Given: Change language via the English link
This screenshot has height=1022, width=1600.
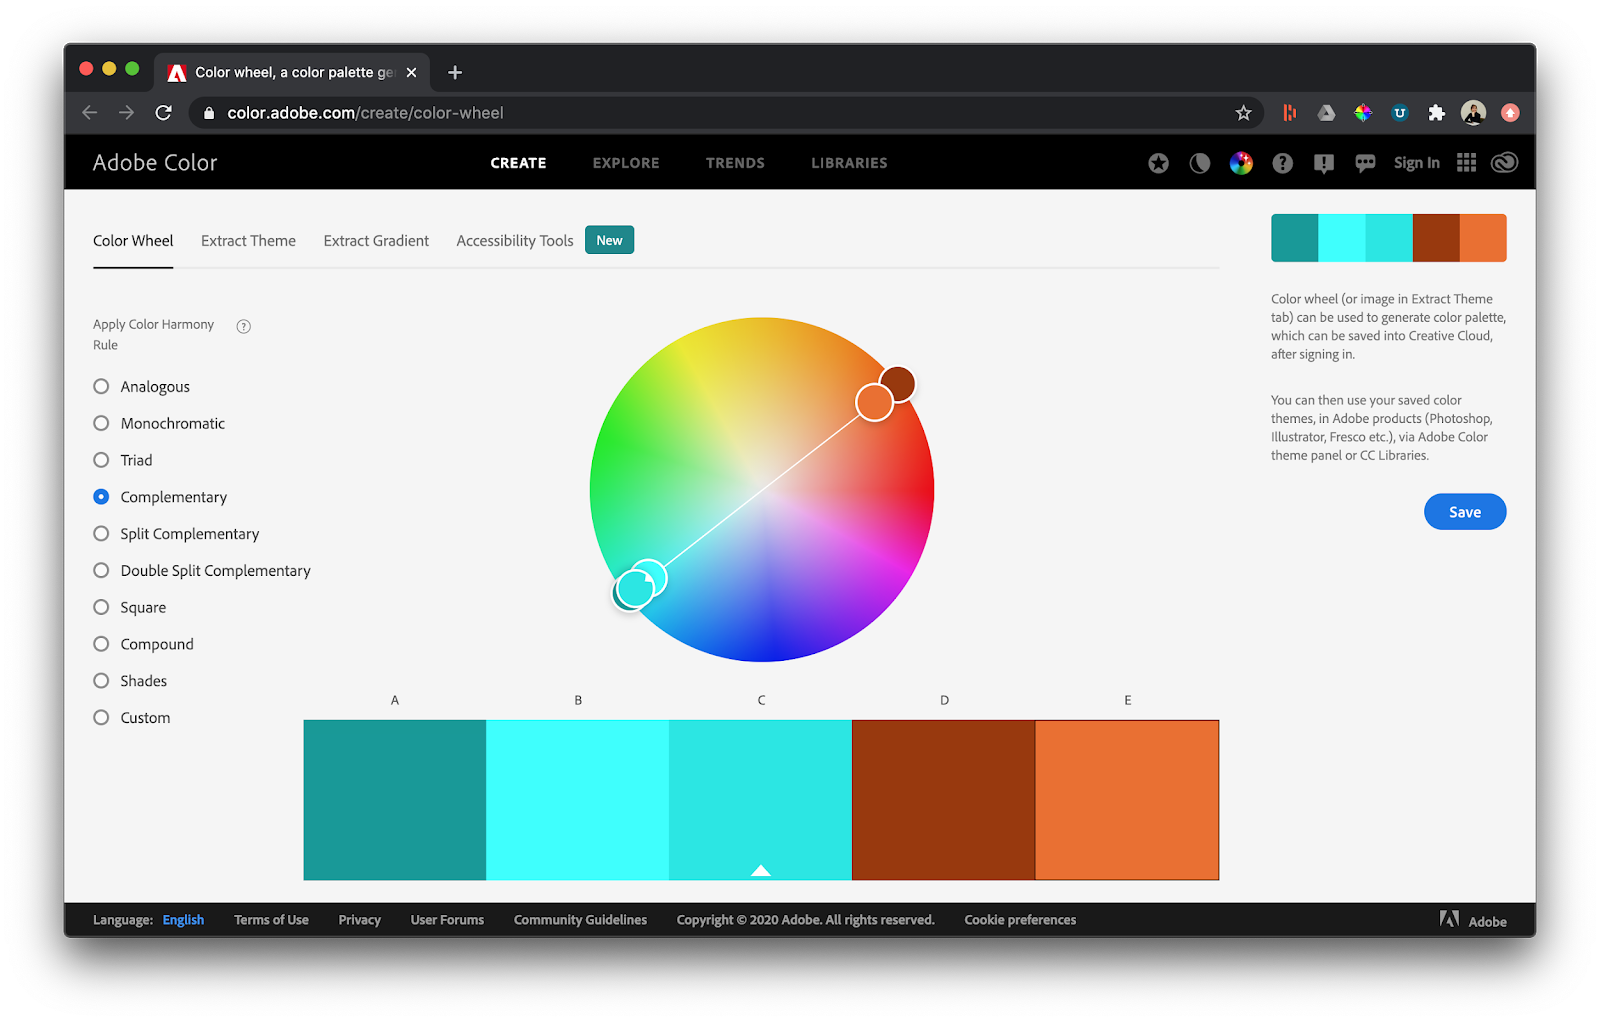Looking at the screenshot, I should (x=183, y=920).
